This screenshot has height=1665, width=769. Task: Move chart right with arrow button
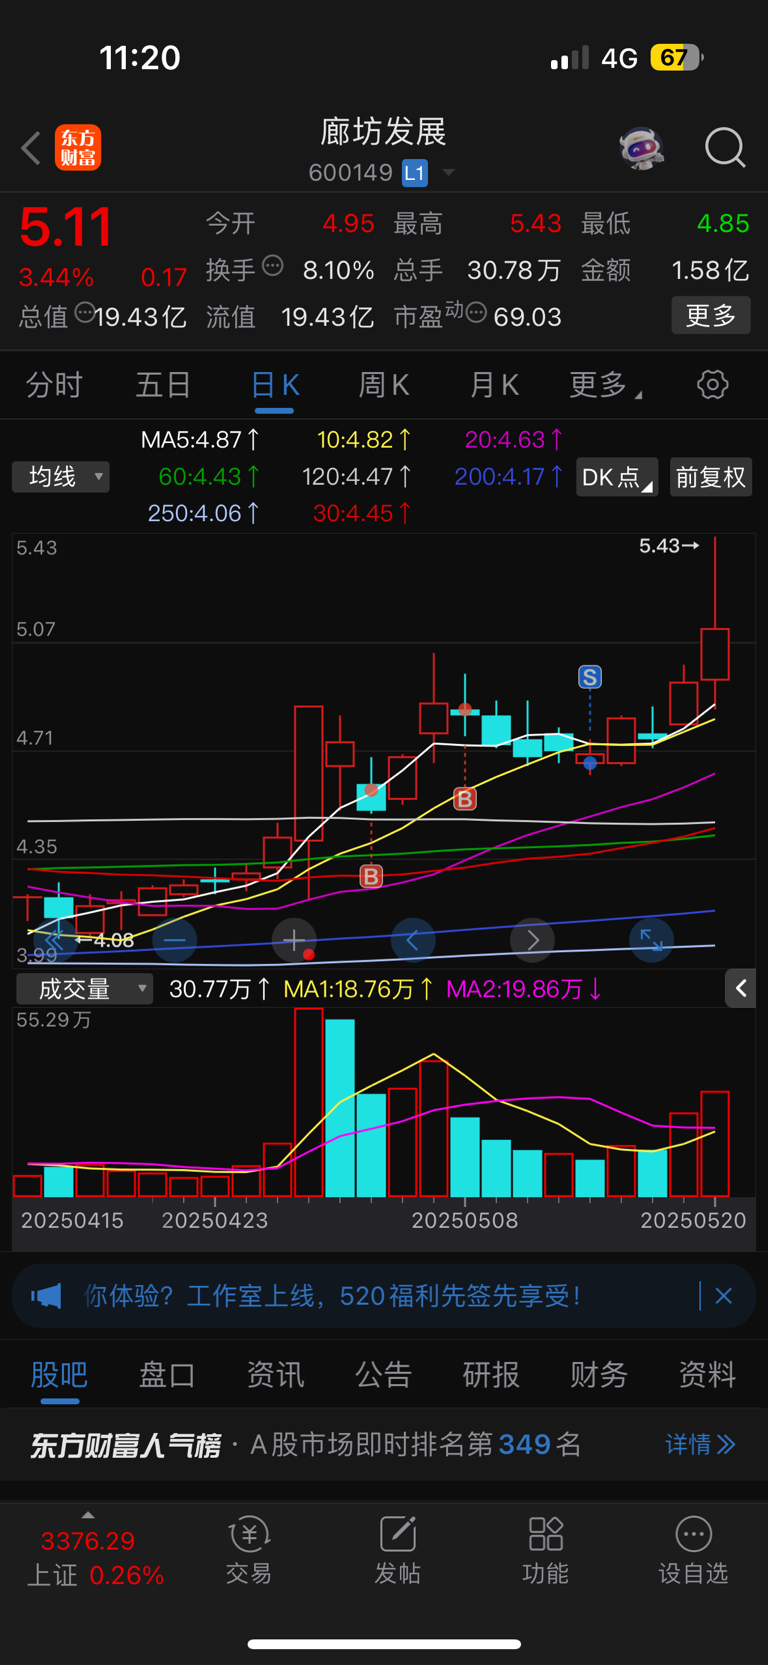[x=532, y=940]
